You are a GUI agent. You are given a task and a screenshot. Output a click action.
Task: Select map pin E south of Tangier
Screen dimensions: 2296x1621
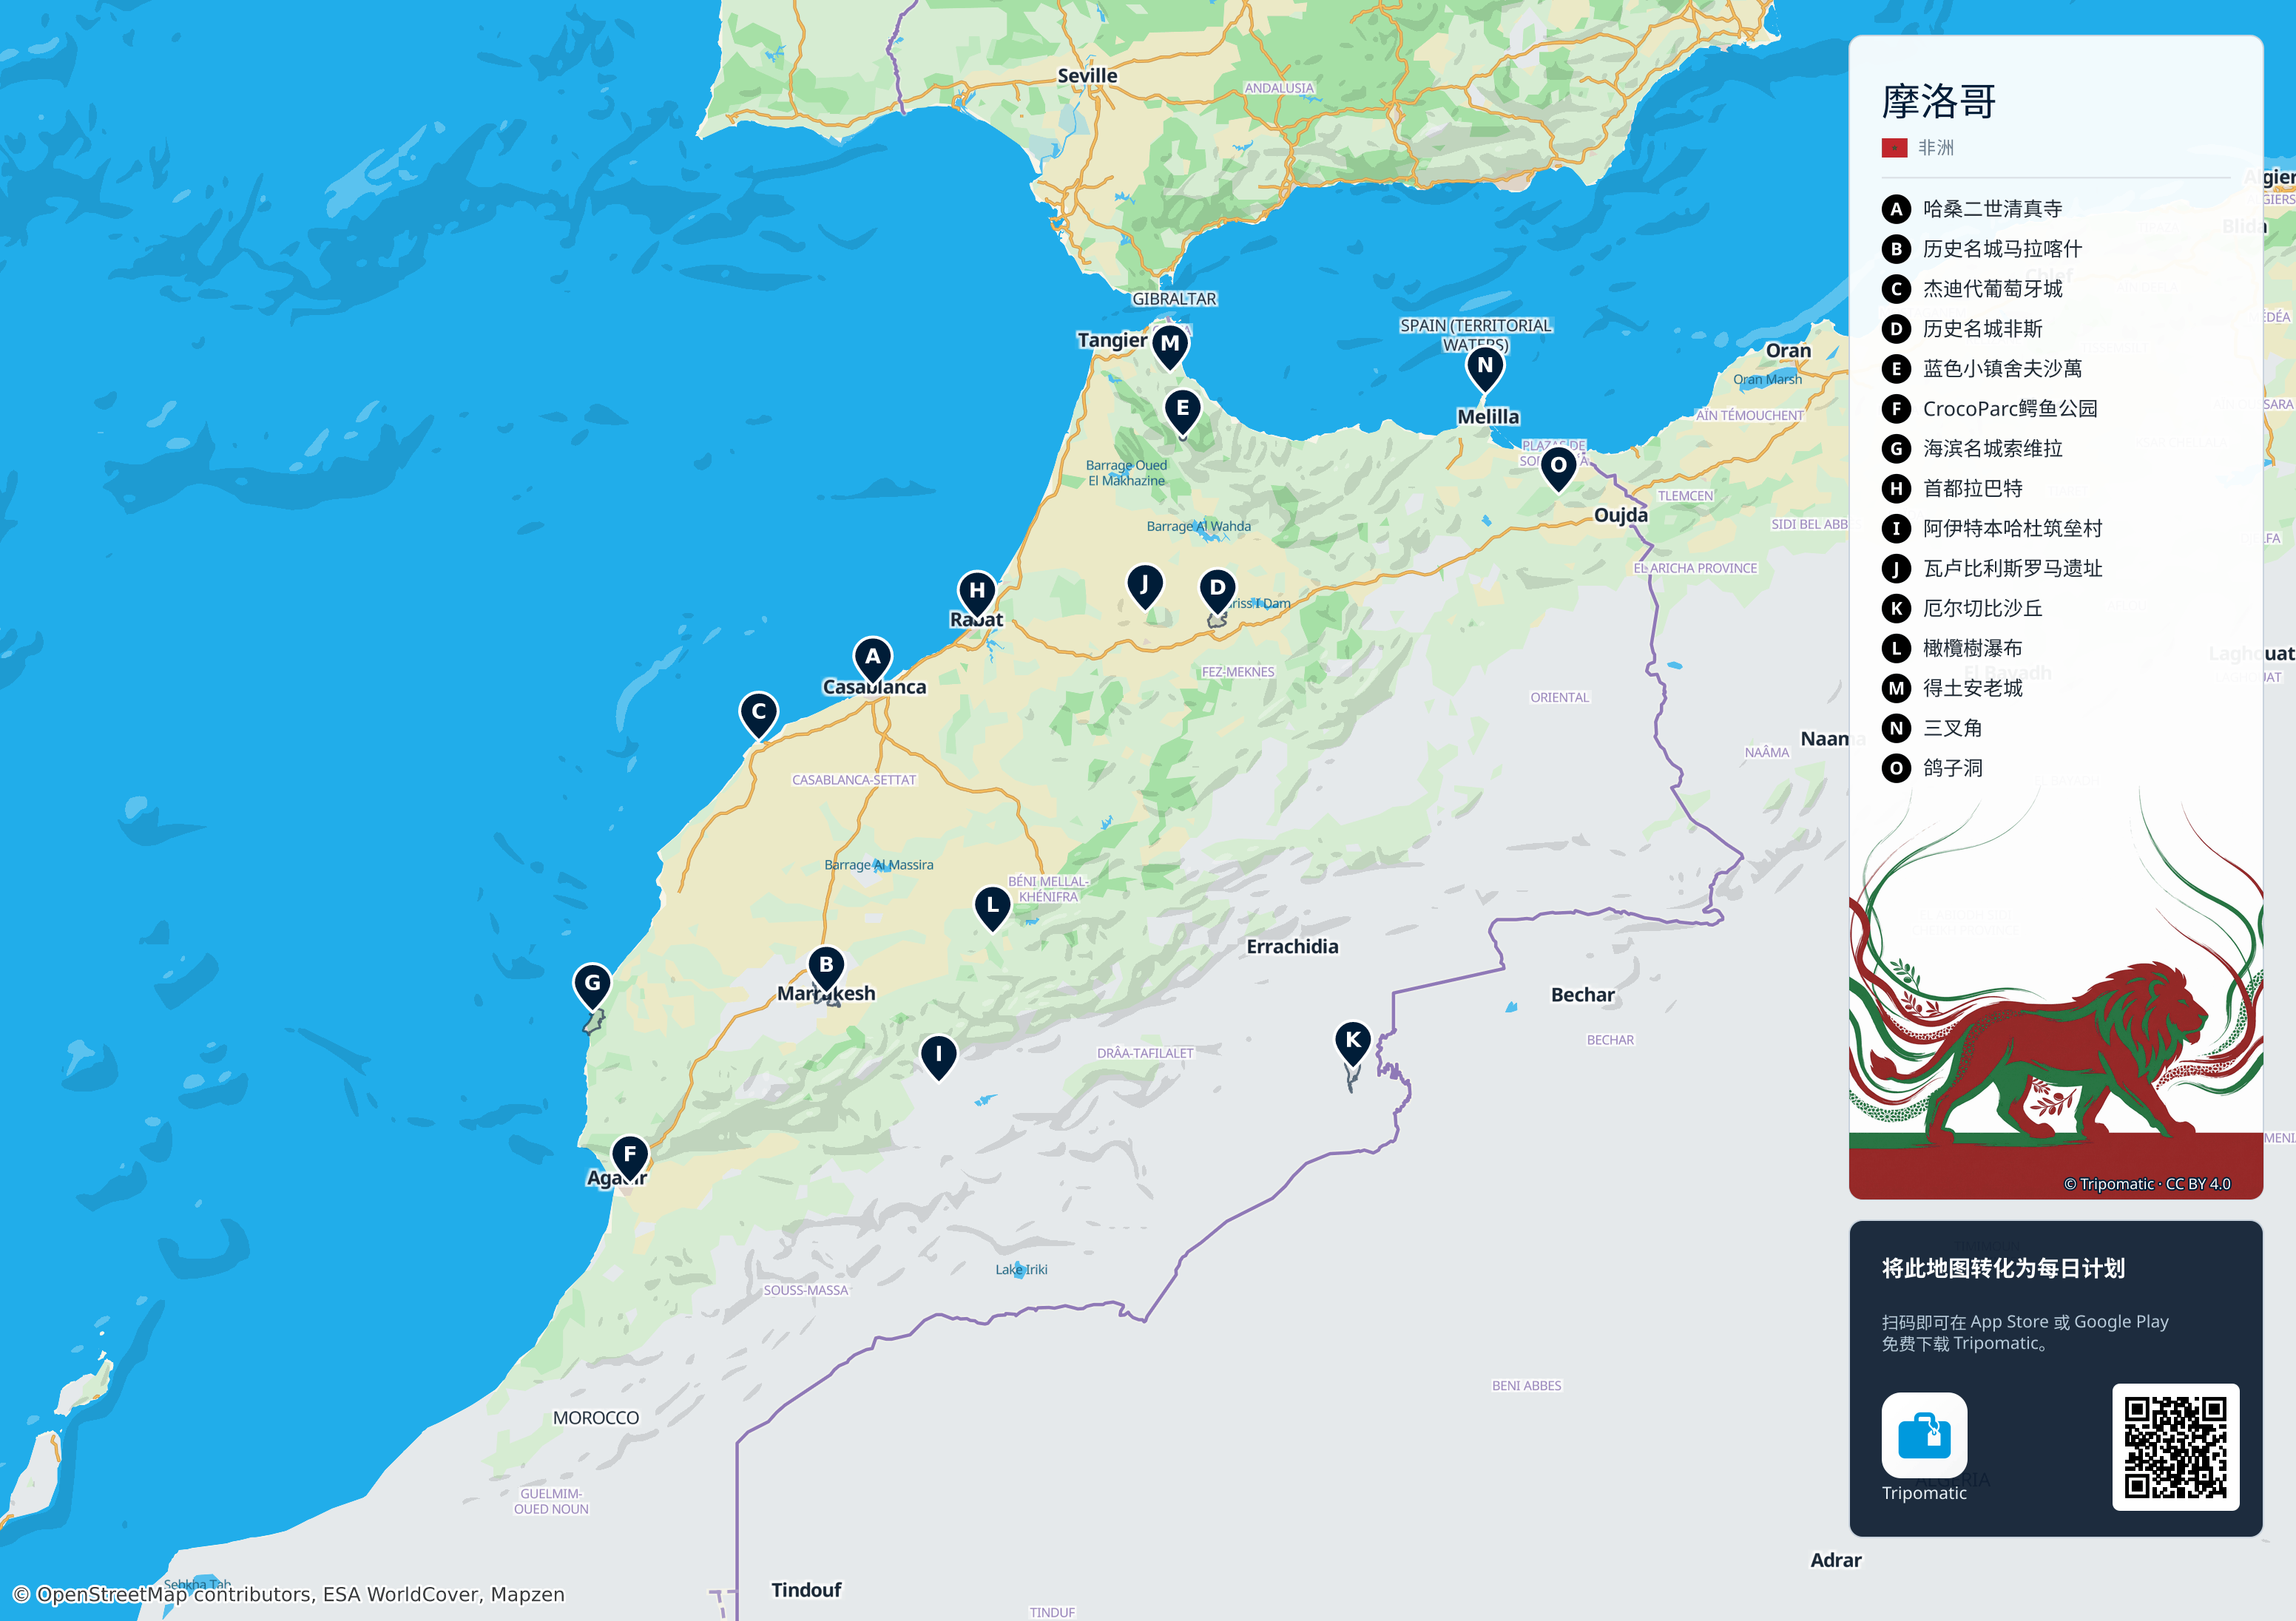pos(1182,411)
